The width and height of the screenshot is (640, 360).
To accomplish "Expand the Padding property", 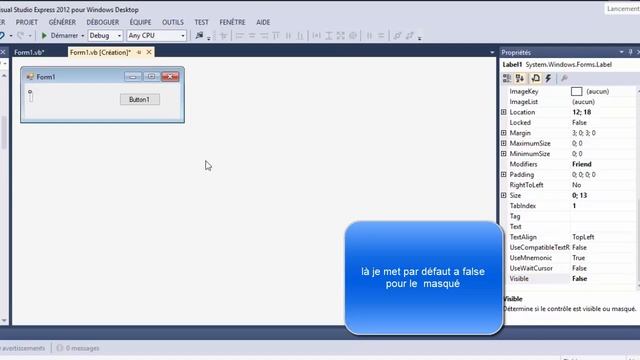I will tap(504, 174).
